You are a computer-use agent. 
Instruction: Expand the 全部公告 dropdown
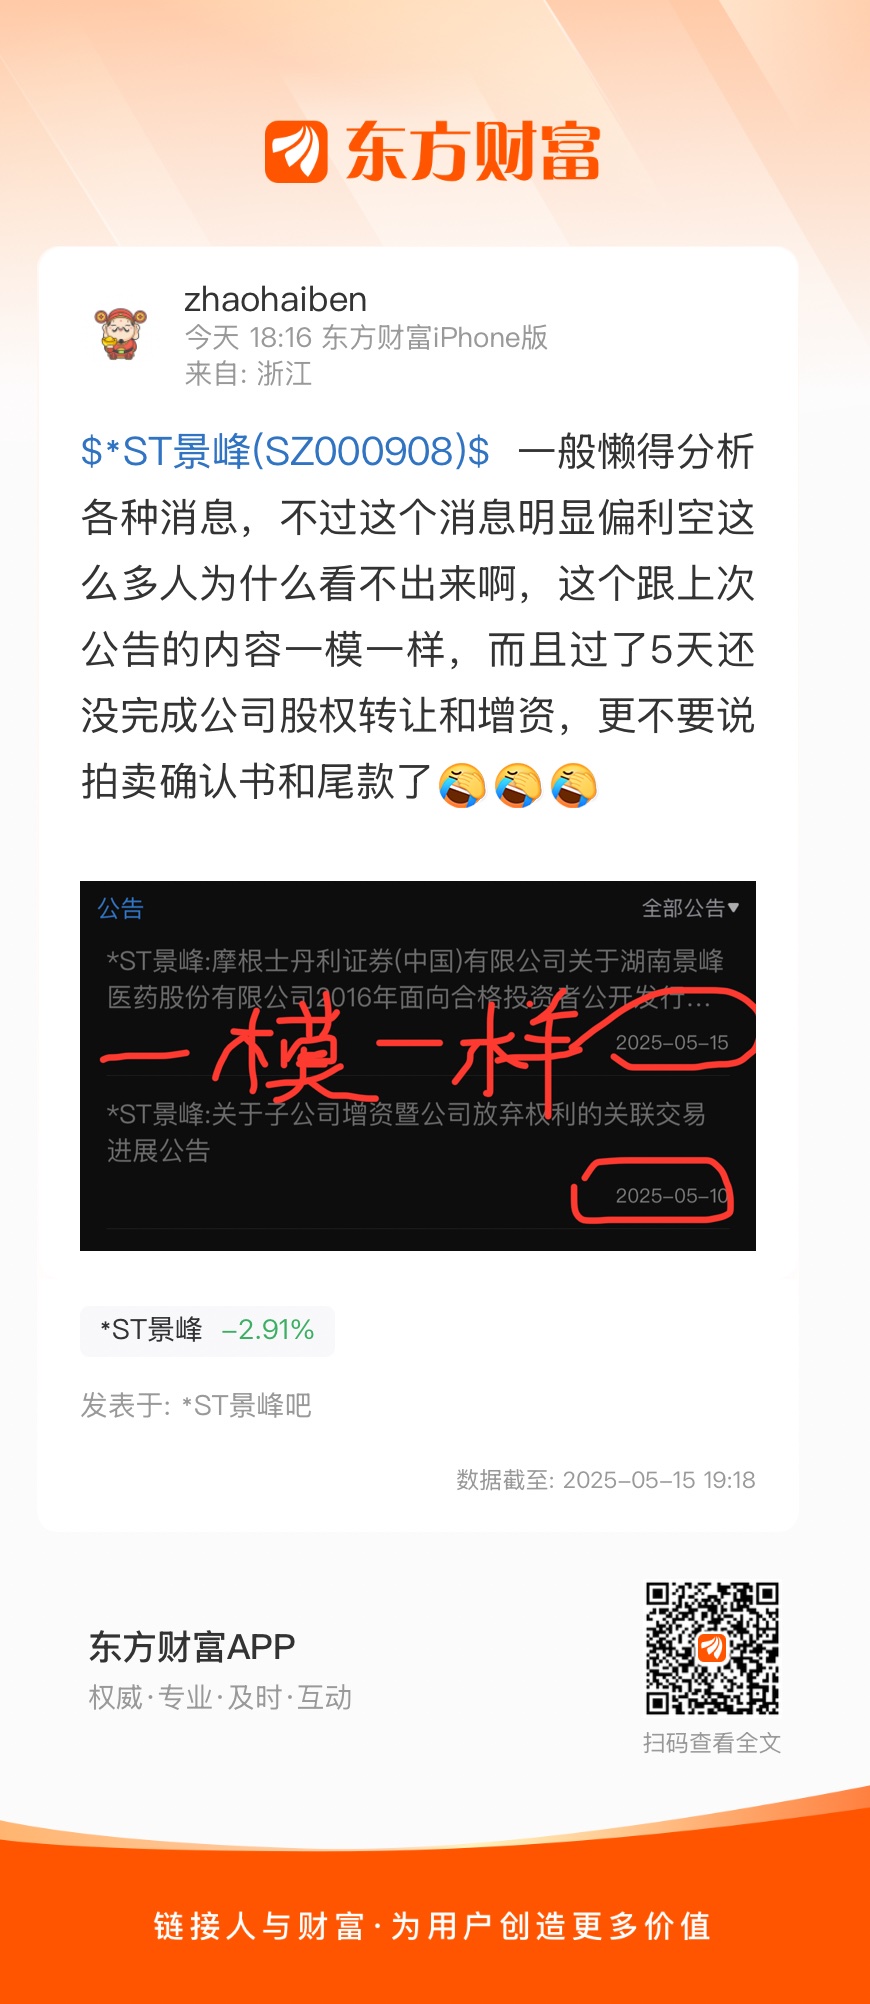[x=690, y=908]
